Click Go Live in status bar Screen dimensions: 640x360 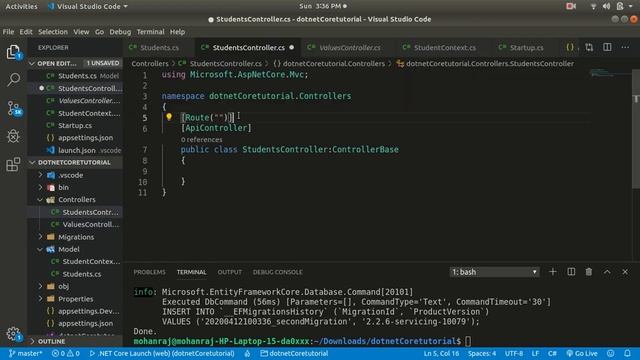point(582,353)
